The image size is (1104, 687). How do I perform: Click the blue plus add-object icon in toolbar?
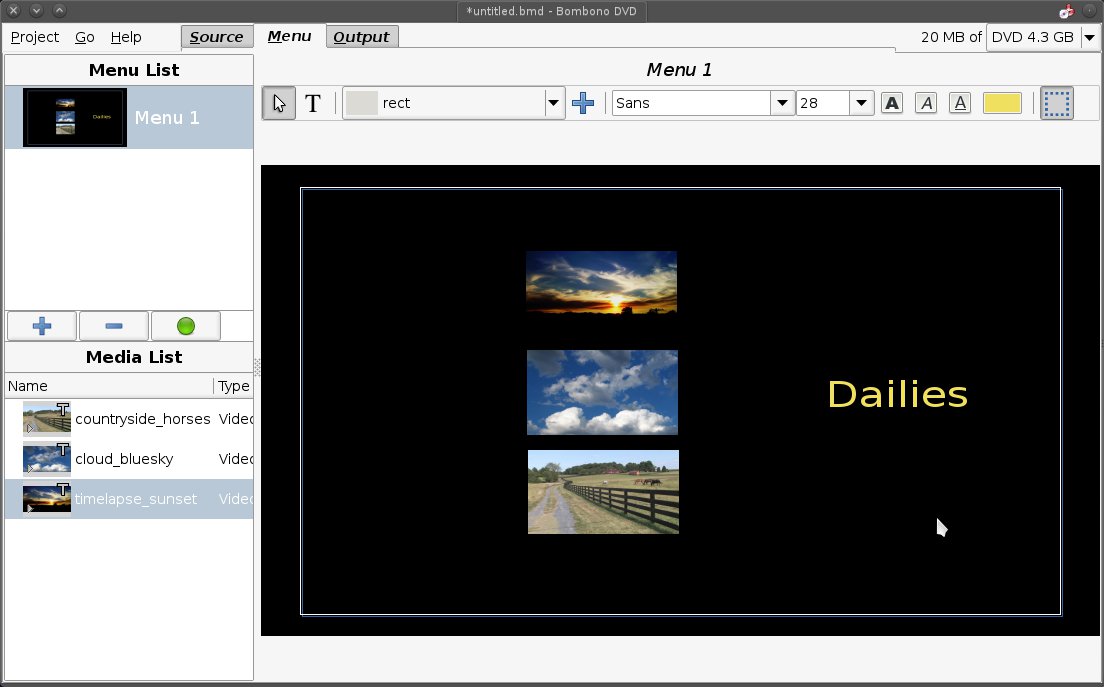pos(583,103)
